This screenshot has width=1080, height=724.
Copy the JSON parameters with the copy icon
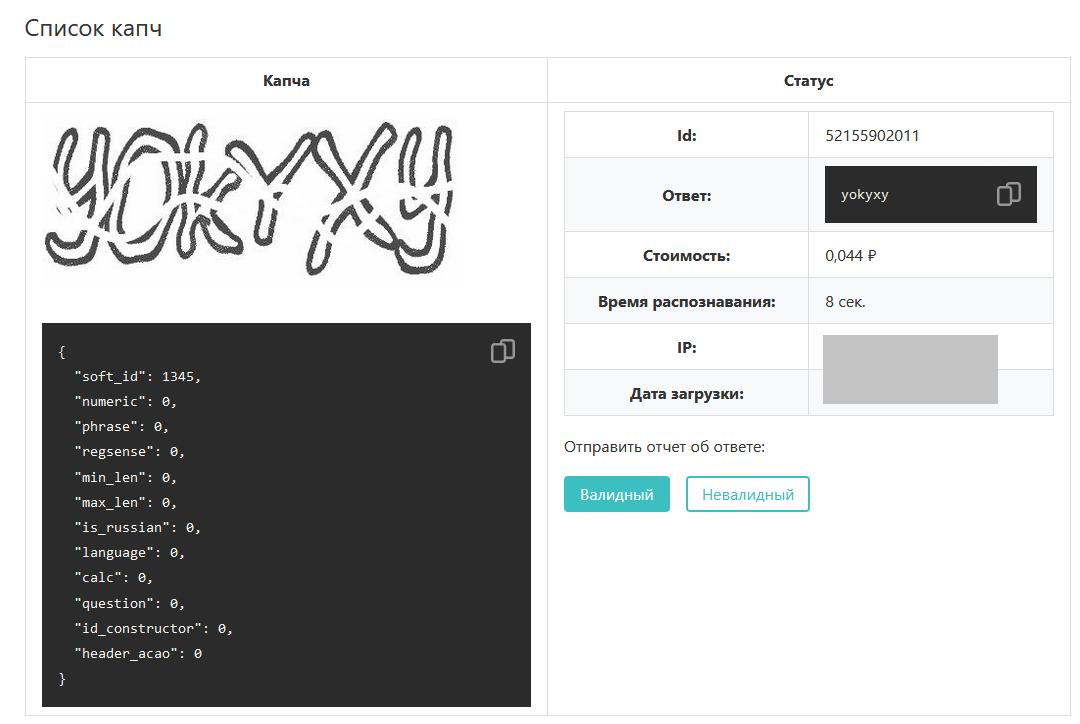click(502, 351)
